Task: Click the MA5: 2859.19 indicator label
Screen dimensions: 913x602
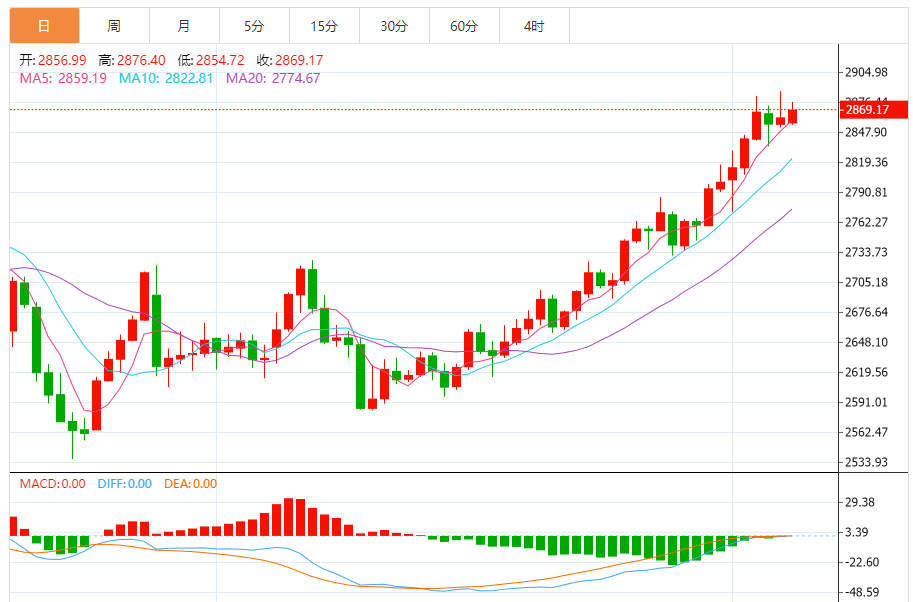Action: point(63,78)
